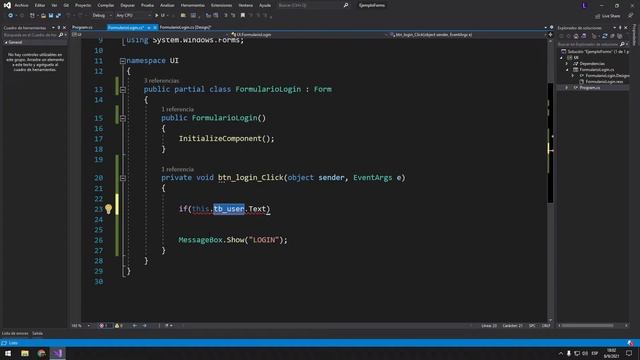Select FormularioLogin.resx in Solution Explorer

pos(604,82)
